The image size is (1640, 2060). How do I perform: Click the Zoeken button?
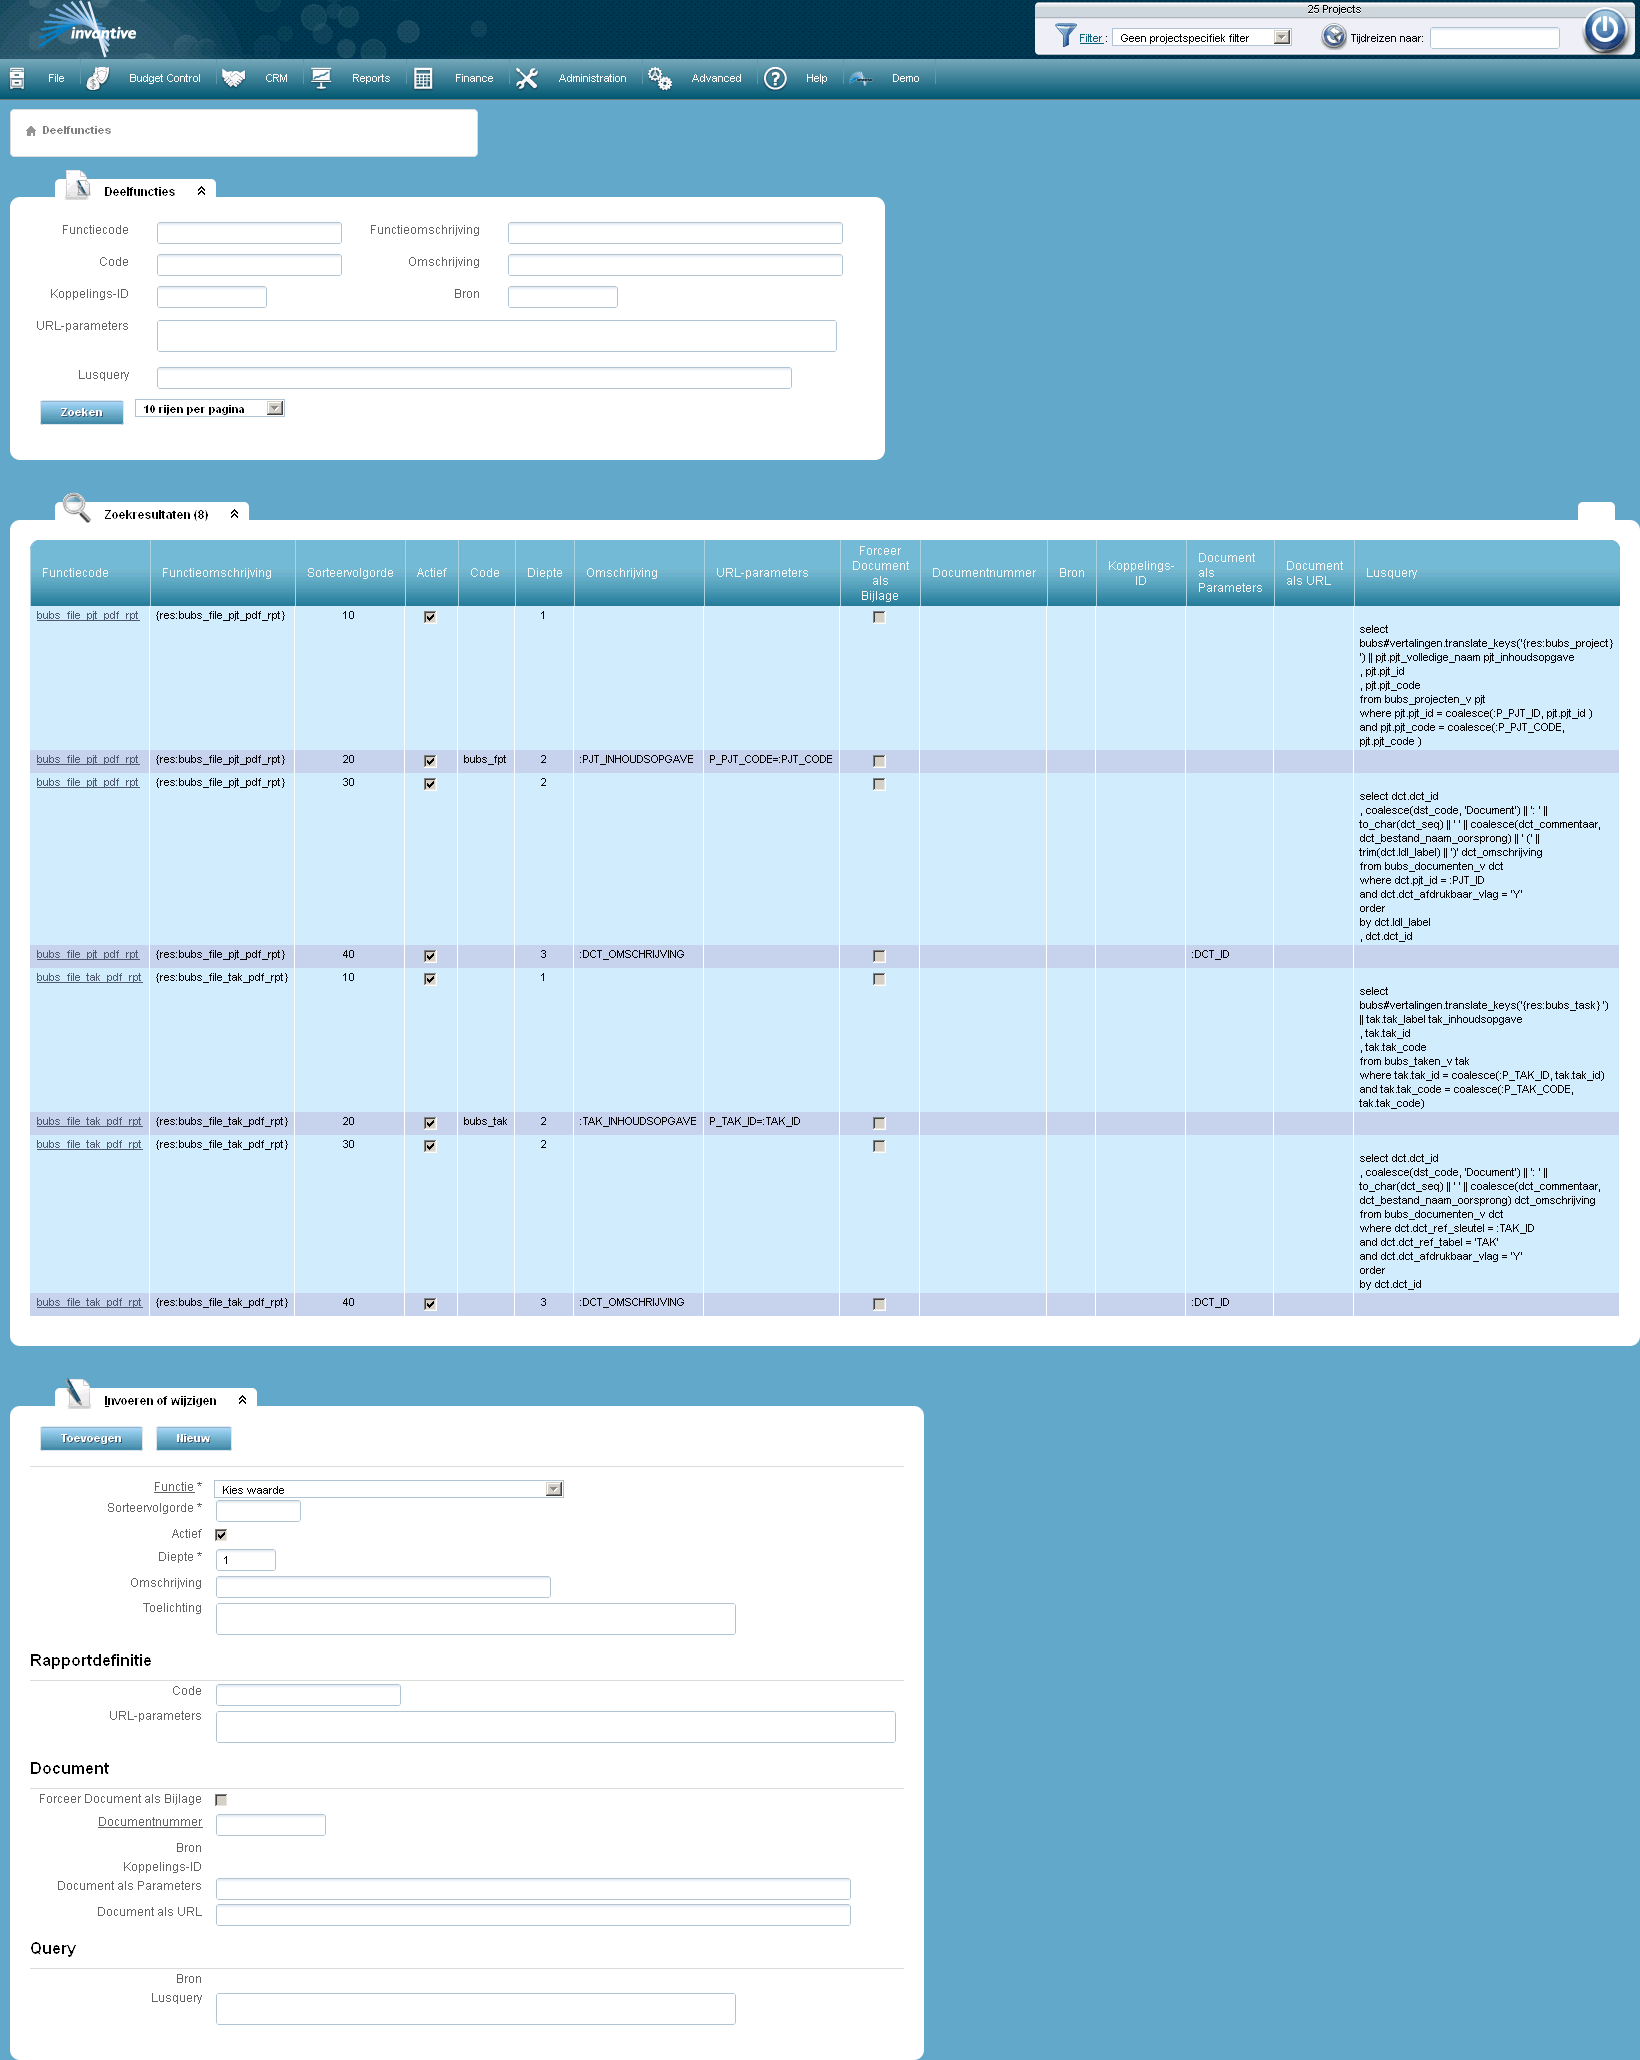coord(82,412)
